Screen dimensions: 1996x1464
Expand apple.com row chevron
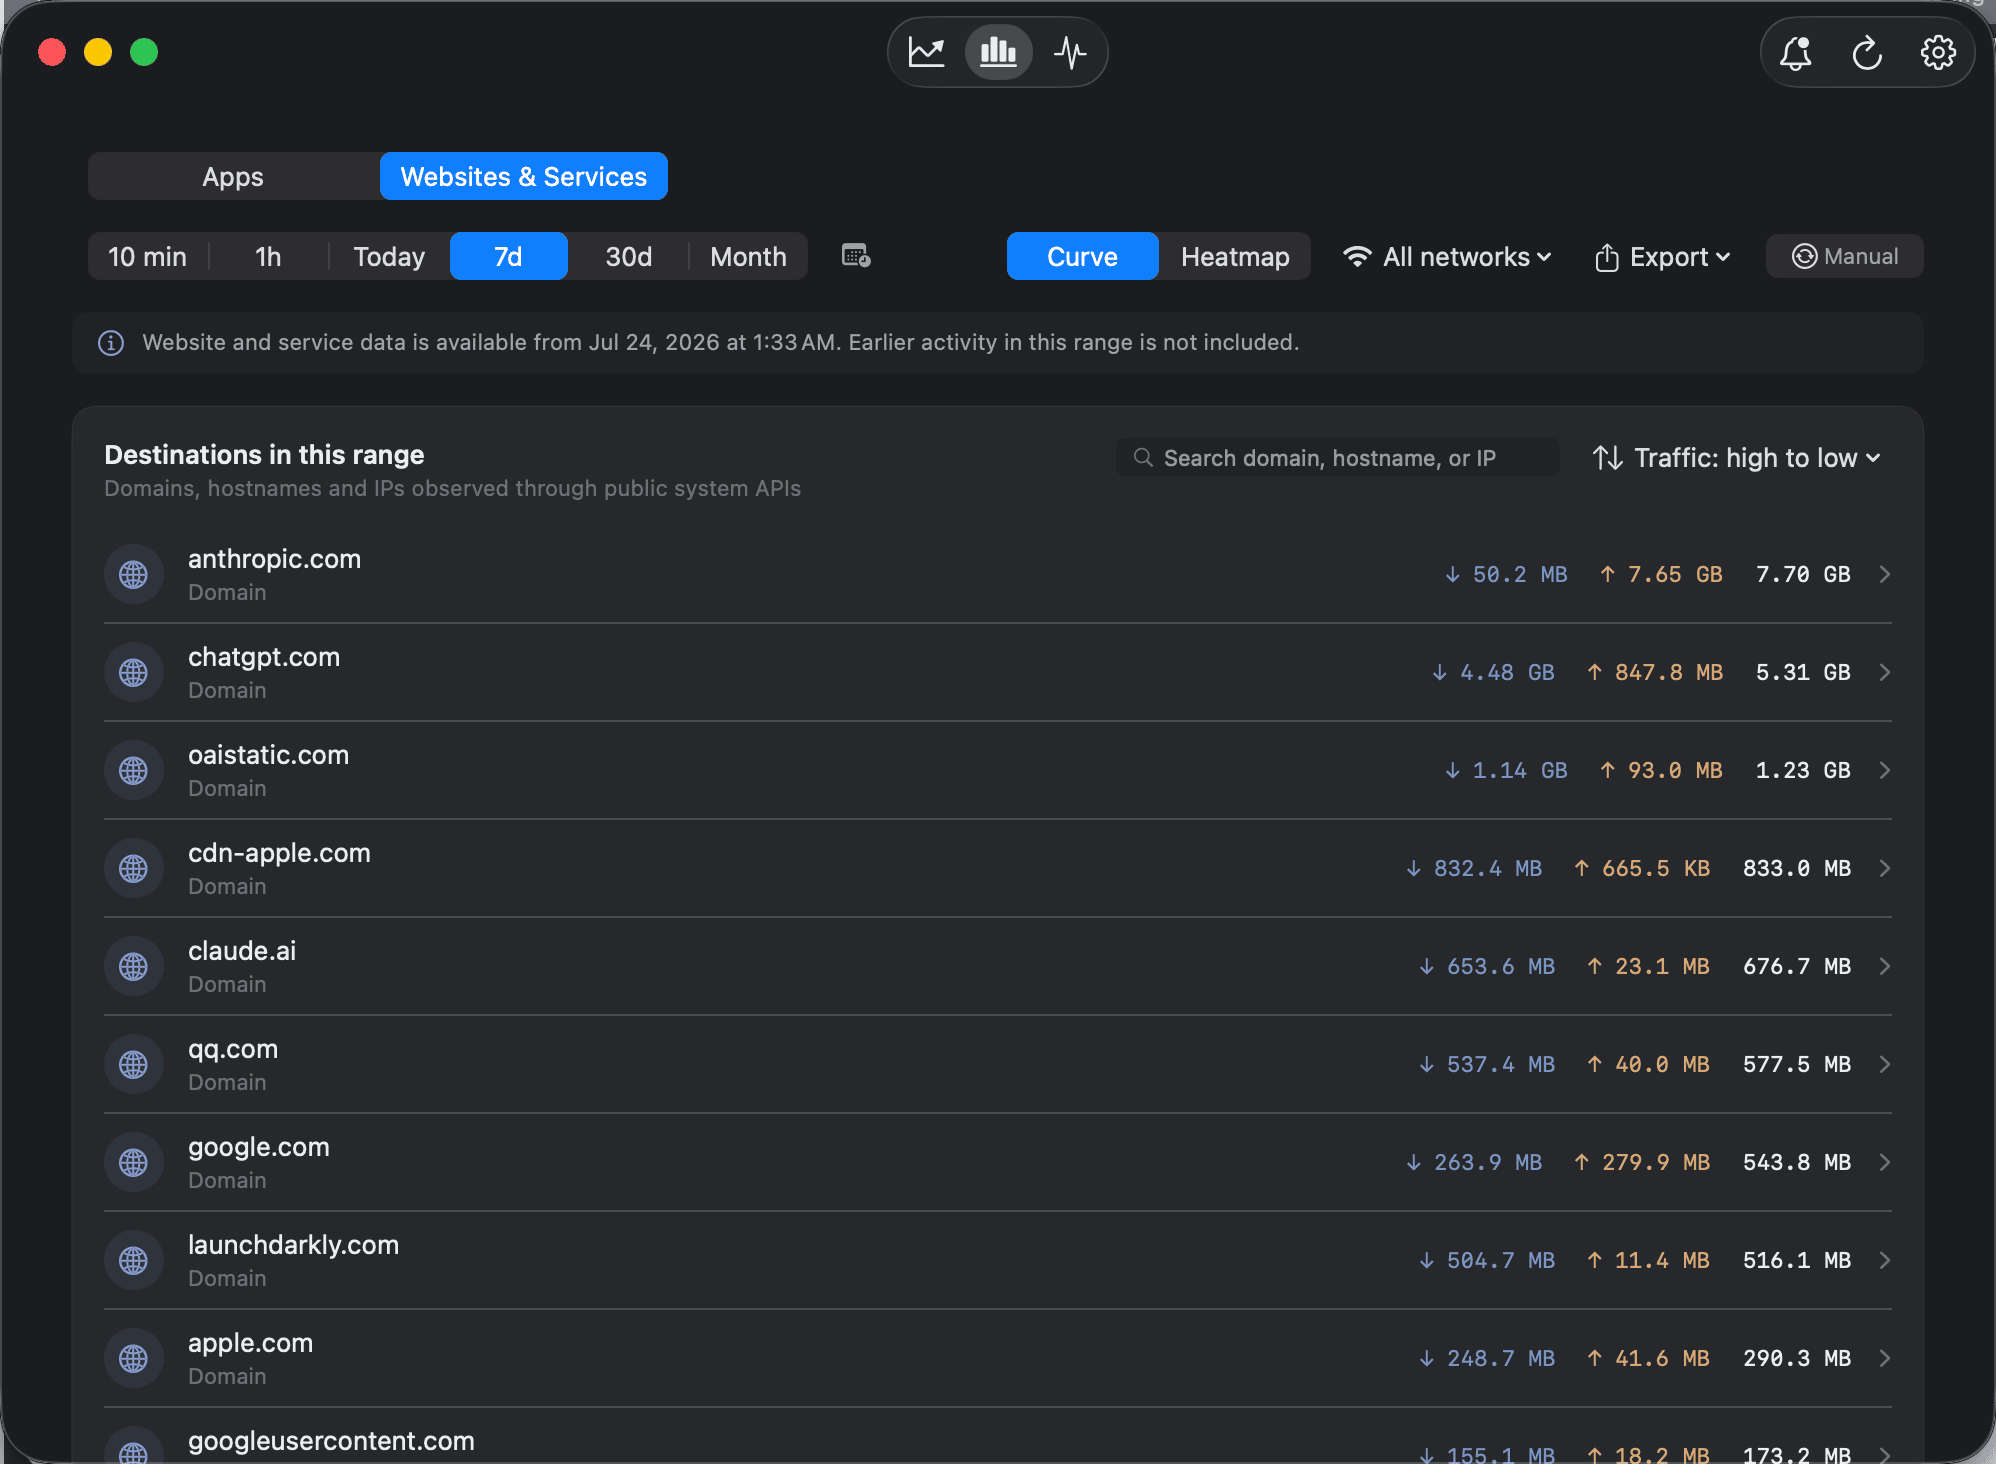[x=1884, y=1358]
